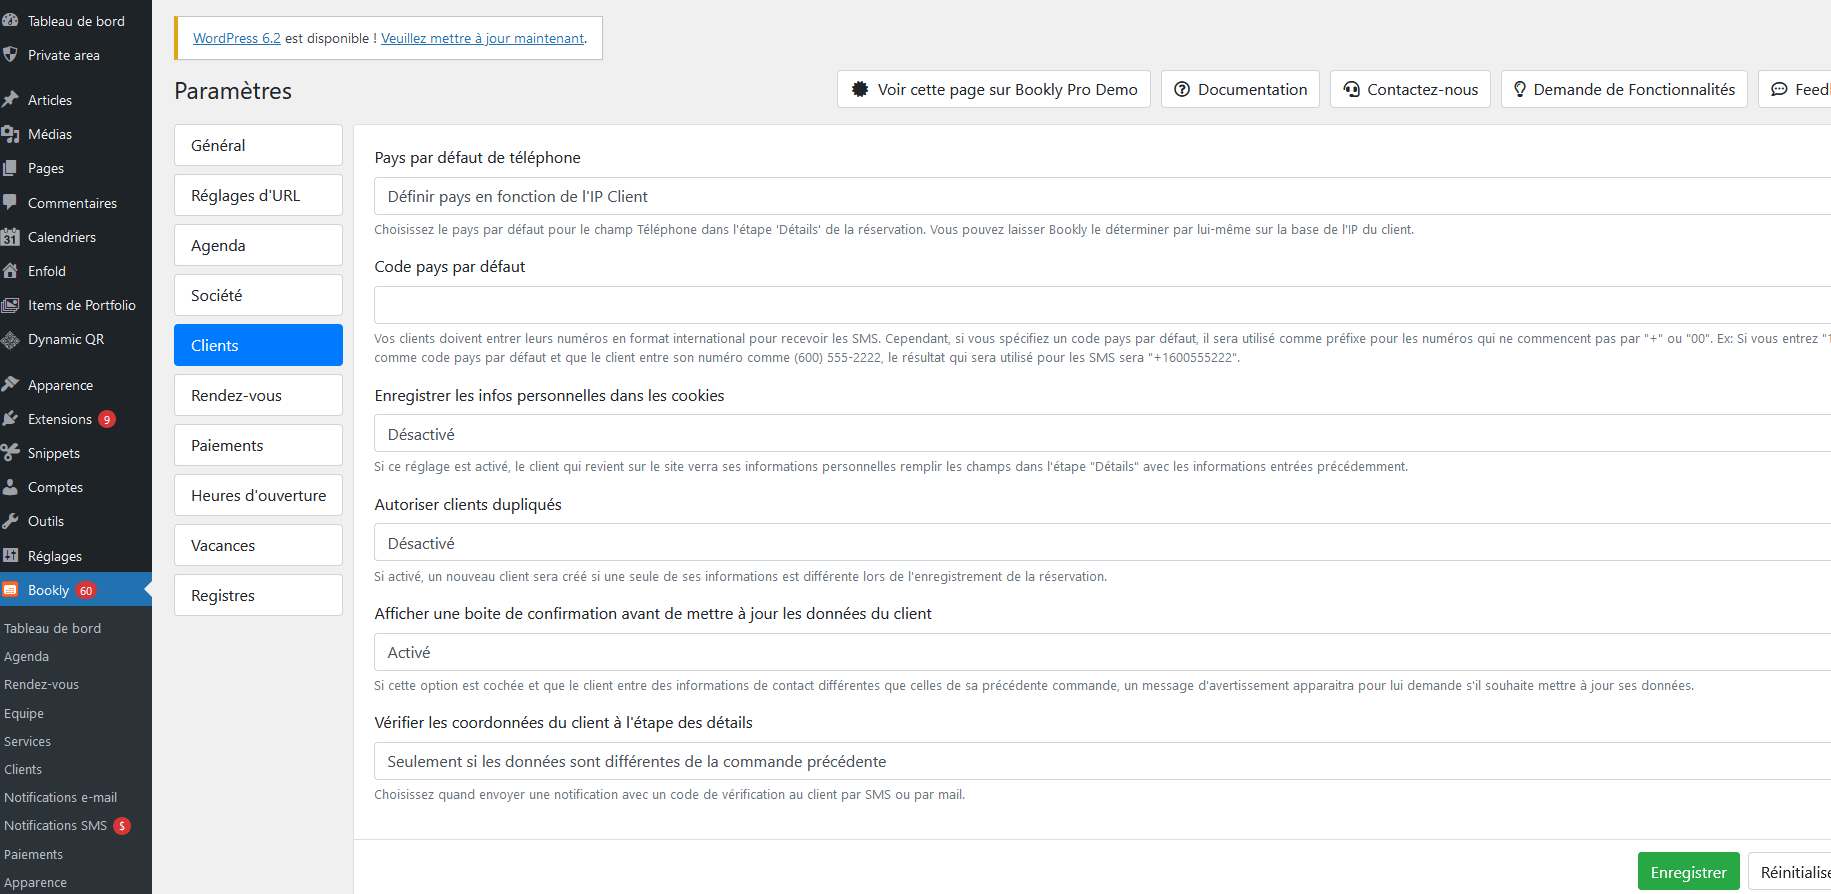Click the Apparence brush icon
Viewport: 1831px width, 894px height.
coord(10,384)
